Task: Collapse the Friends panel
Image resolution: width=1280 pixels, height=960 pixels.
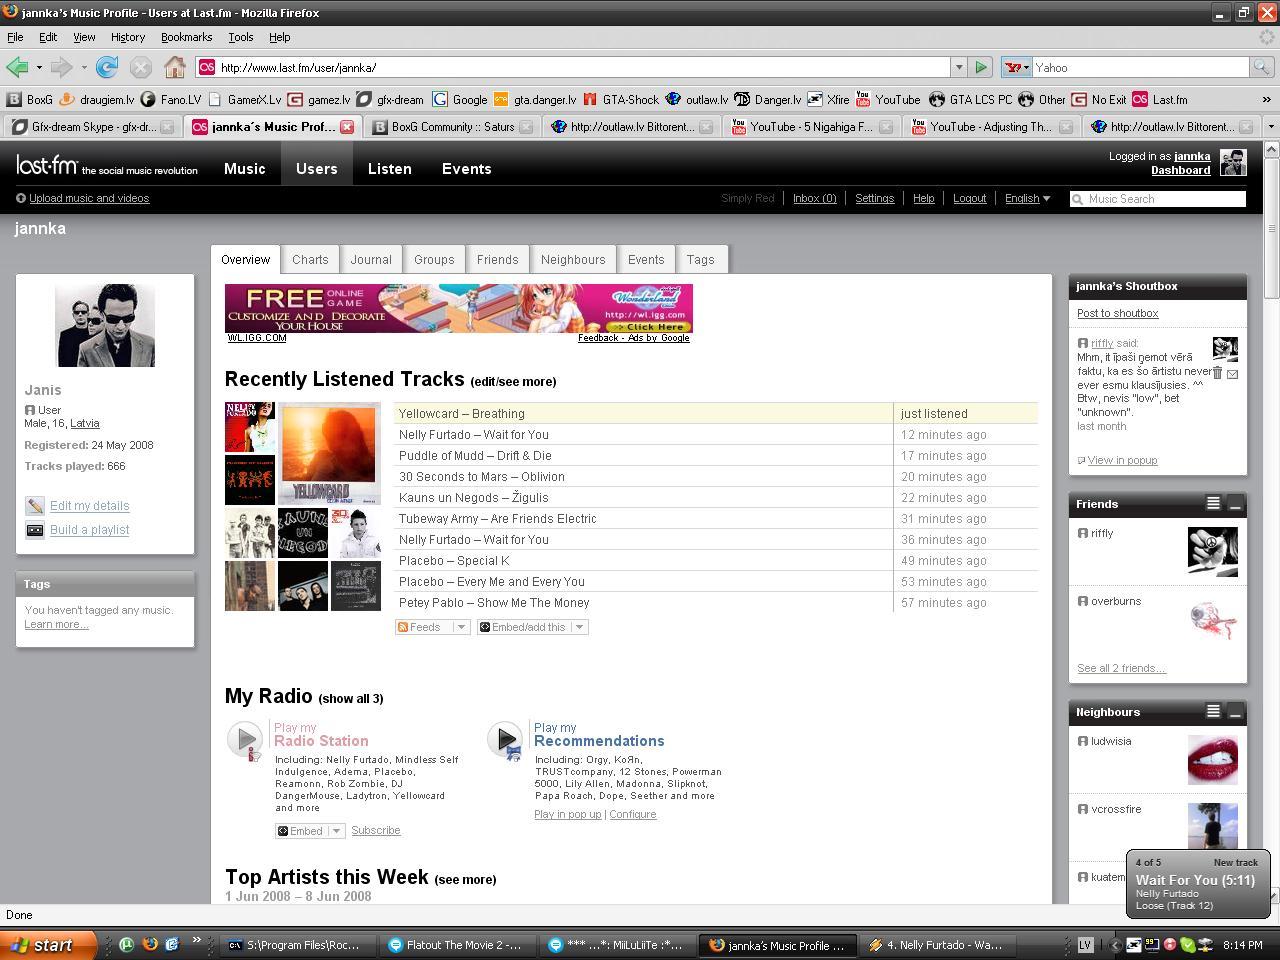Action: 1235,504
